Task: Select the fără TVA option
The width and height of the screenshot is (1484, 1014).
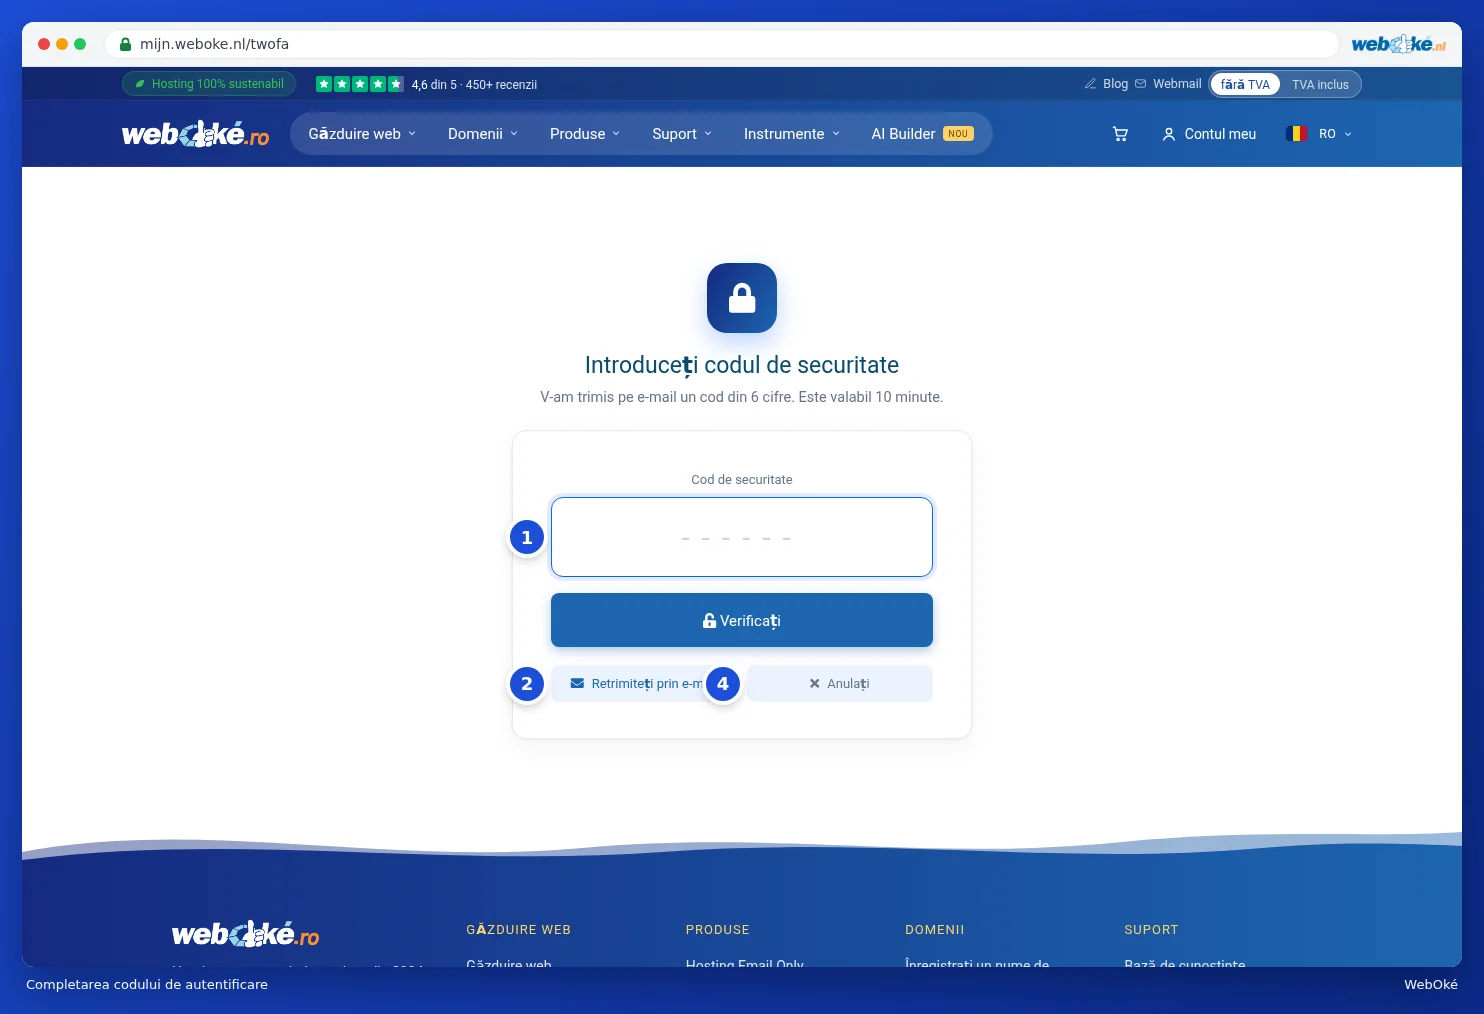Action: pos(1245,84)
